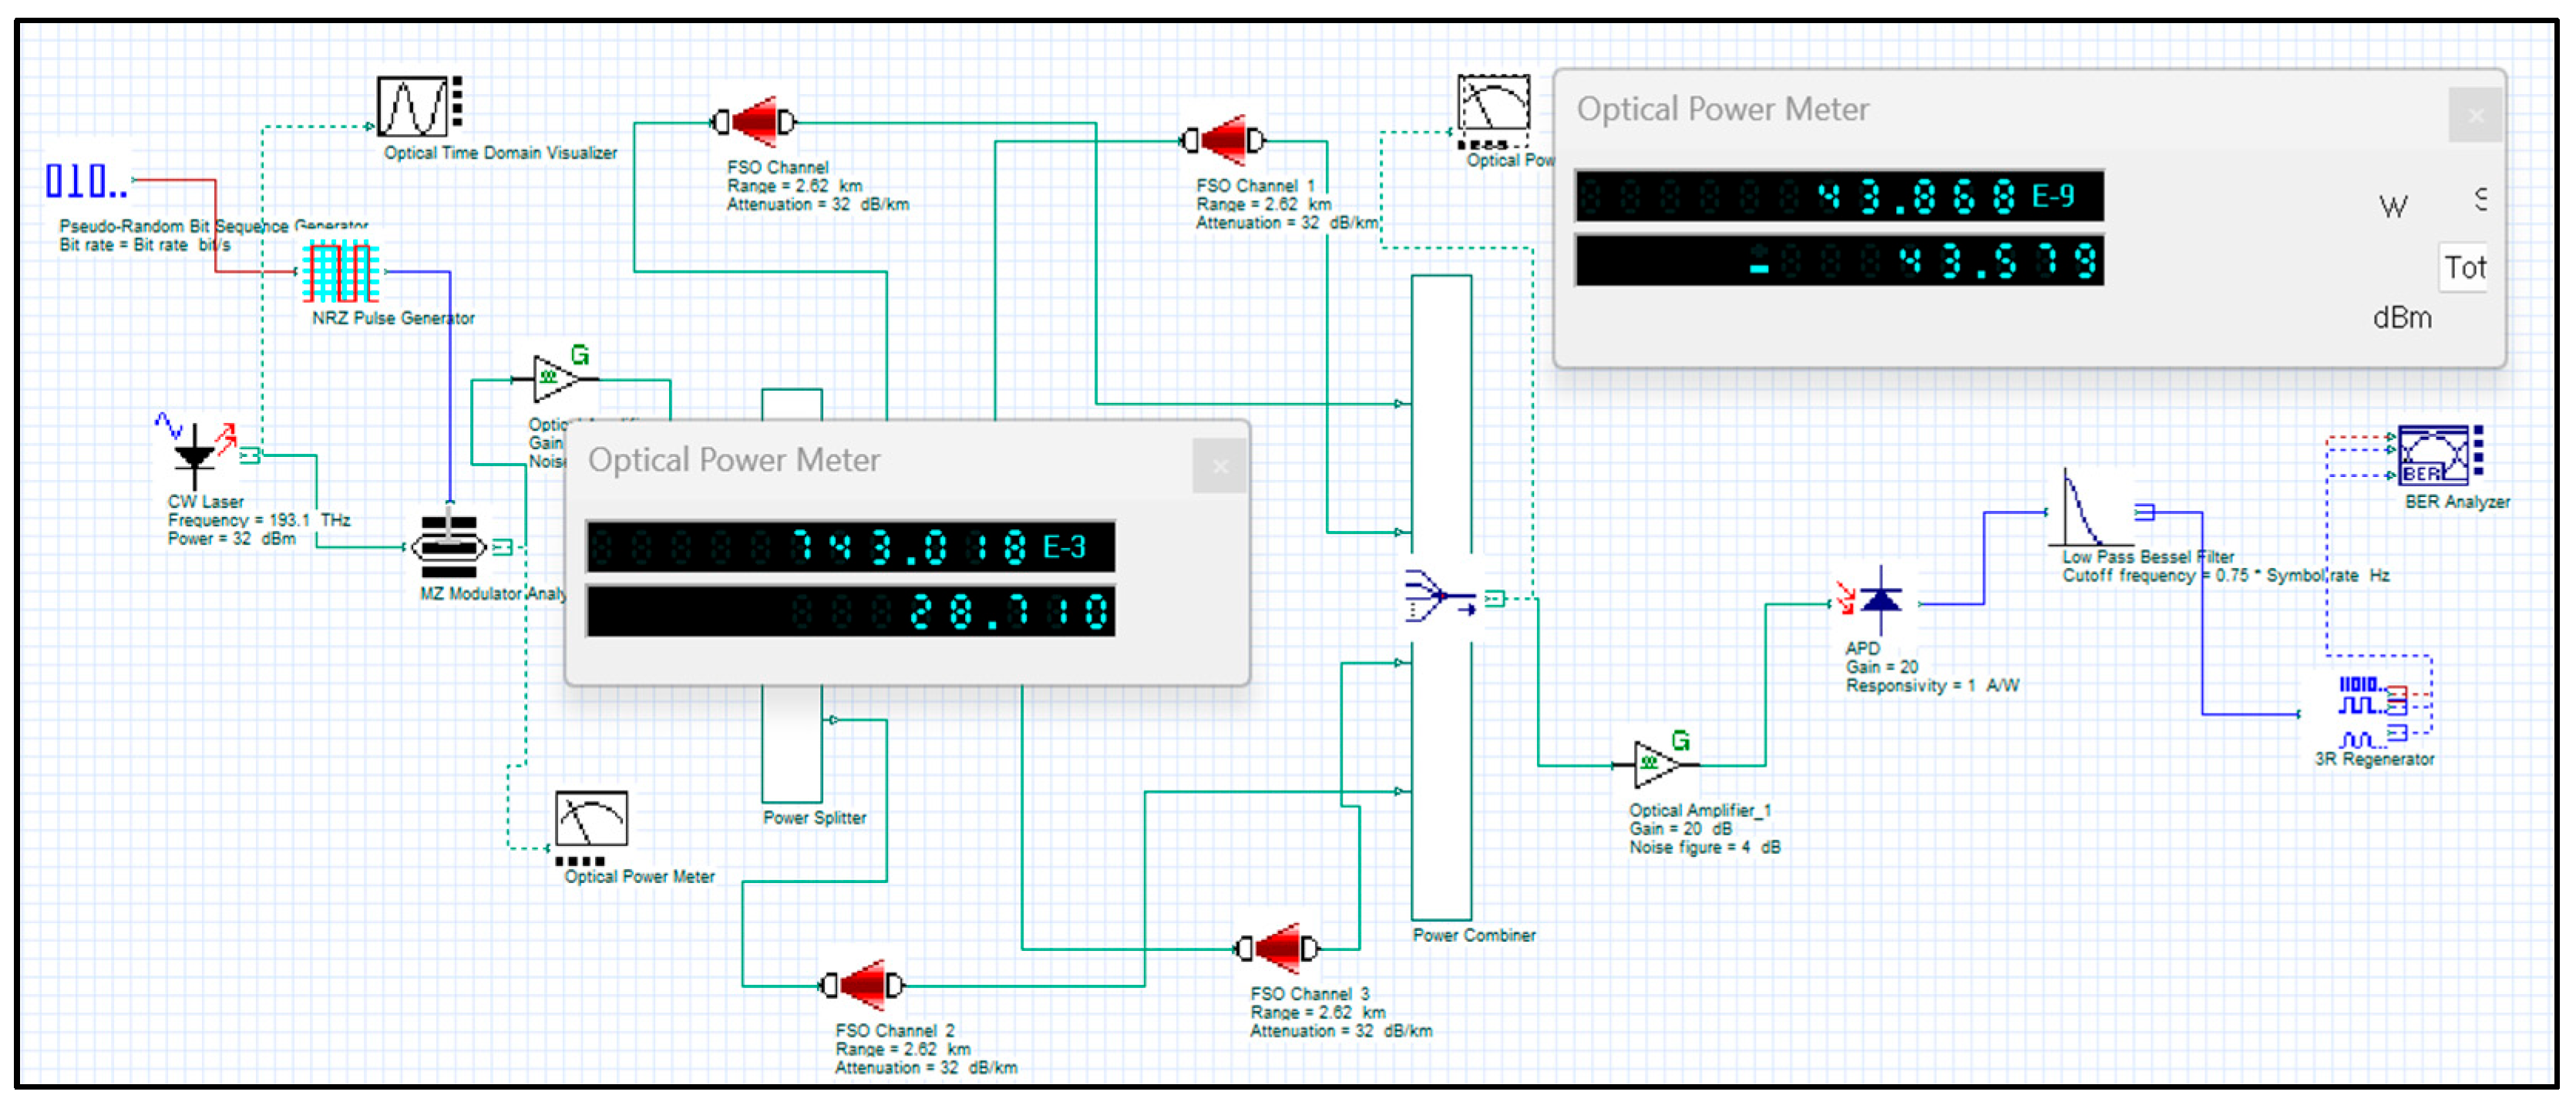This screenshot has height=1105, width=2576.
Task: Click the 'Power = 32 dBm' laser parameter text
Action: tap(231, 538)
